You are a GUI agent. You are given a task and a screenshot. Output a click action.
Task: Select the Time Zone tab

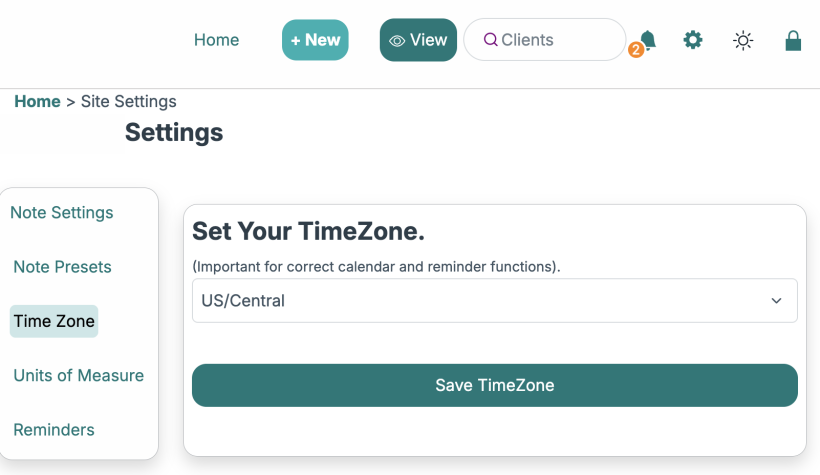[x=54, y=321]
